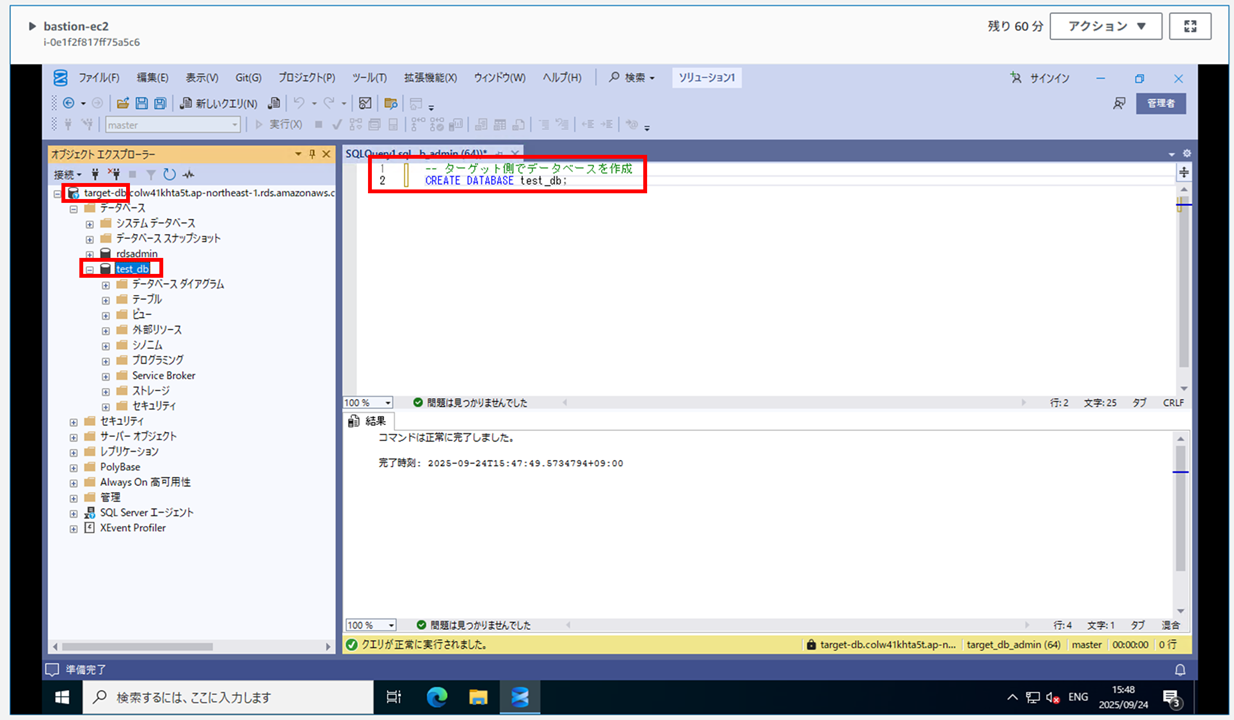
Task: Click the Save All icon in toolbar
Action: [x=158, y=103]
